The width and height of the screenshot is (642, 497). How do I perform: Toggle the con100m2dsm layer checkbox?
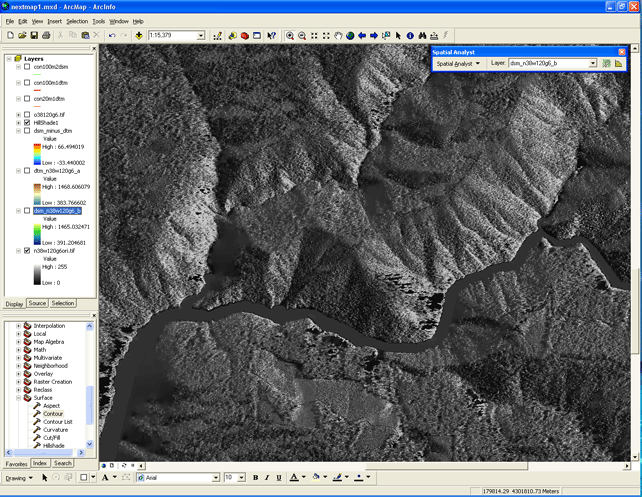[x=27, y=67]
